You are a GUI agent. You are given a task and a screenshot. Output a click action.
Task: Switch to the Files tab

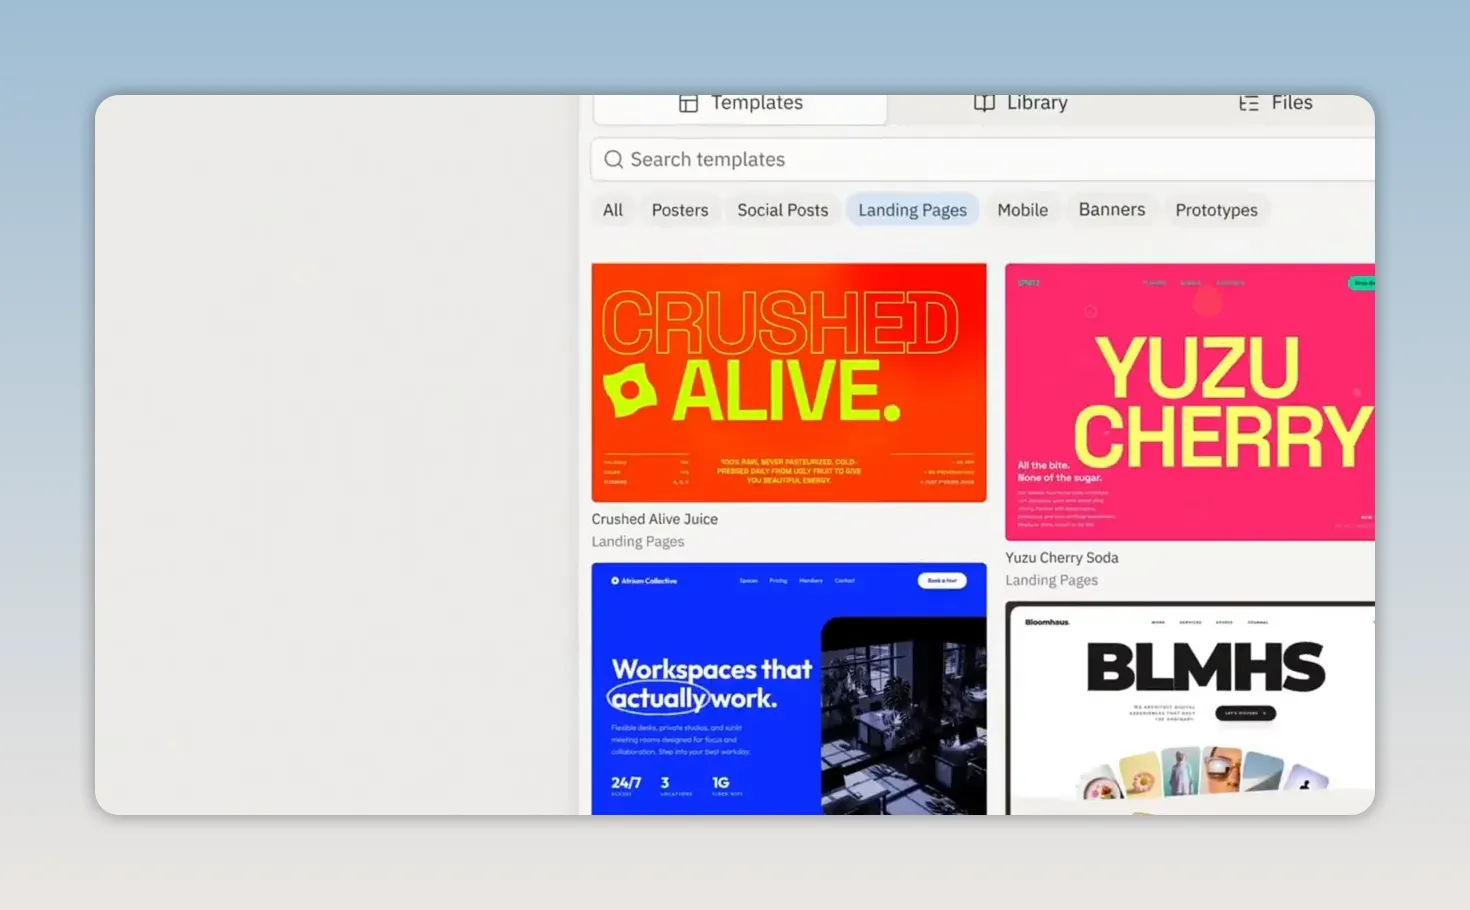coord(1275,103)
